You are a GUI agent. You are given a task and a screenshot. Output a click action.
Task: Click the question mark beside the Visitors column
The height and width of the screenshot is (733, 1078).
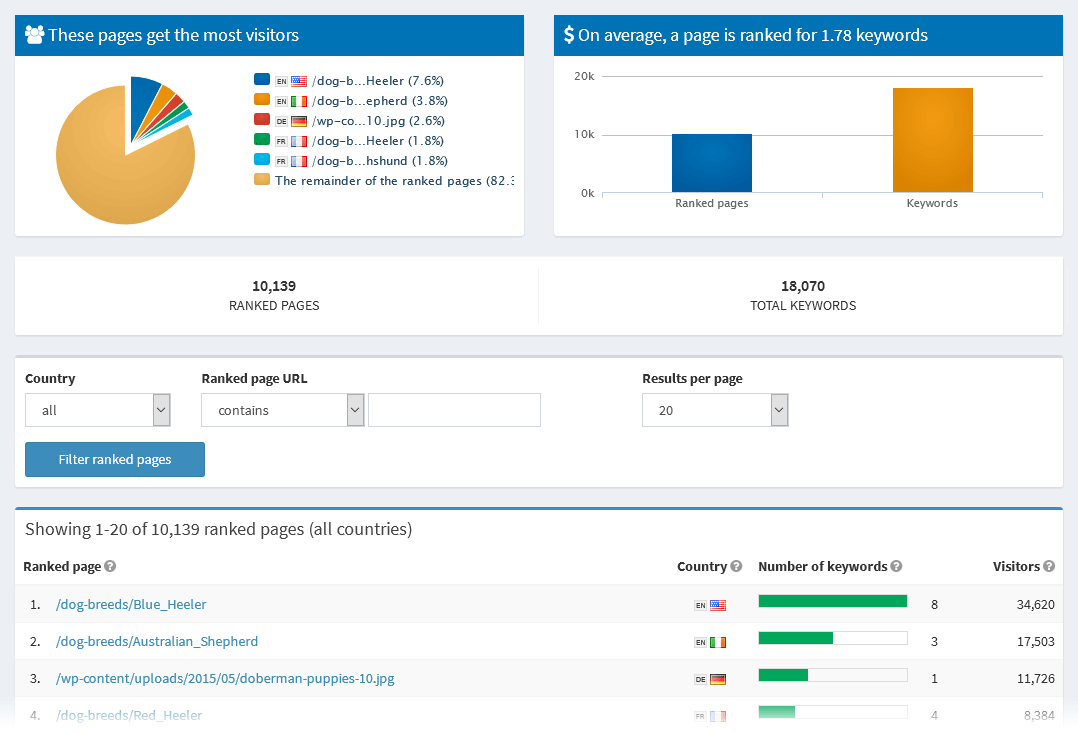tap(1050, 566)
